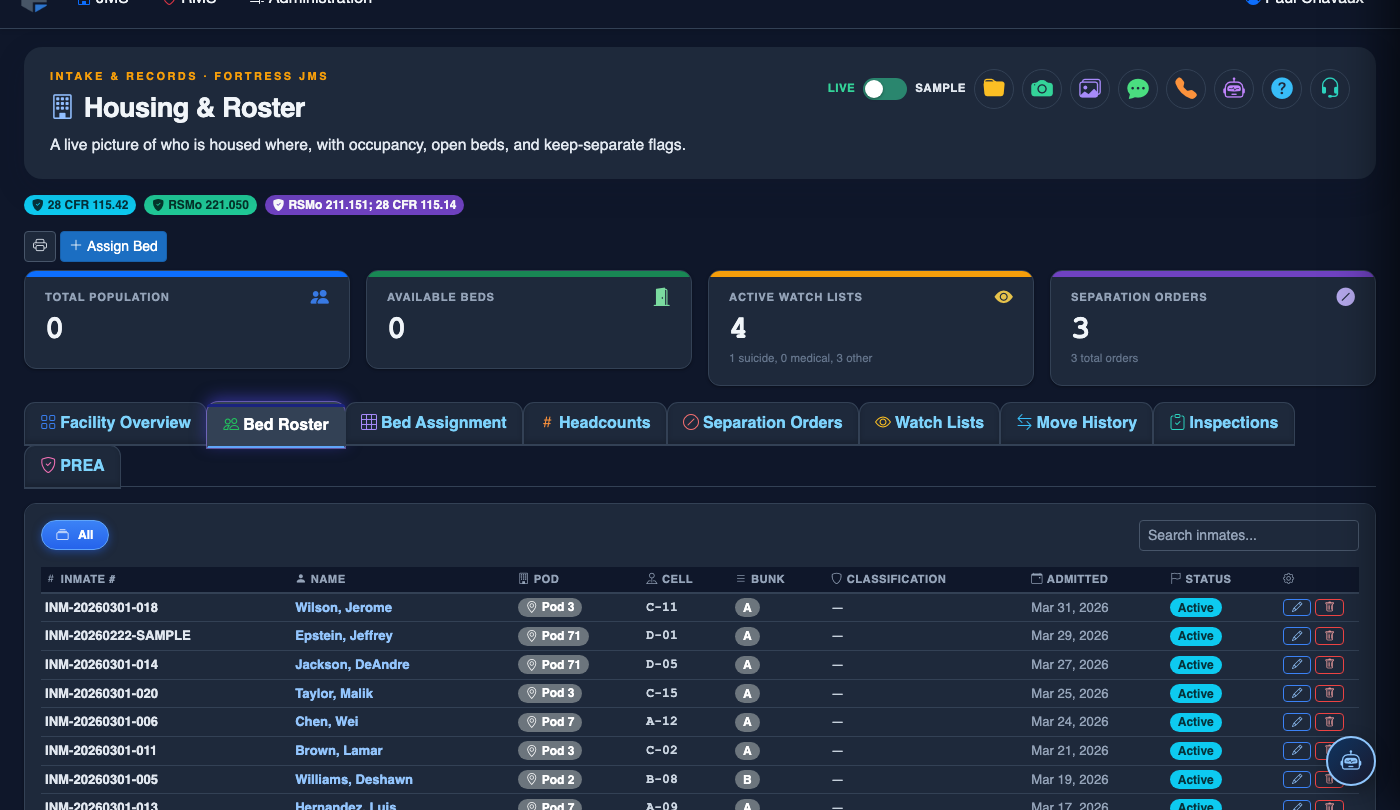Sort by the Admitted column header
Image resolution: width=1400 pixels, height=810 pixels.
[x=1069, y=579]
